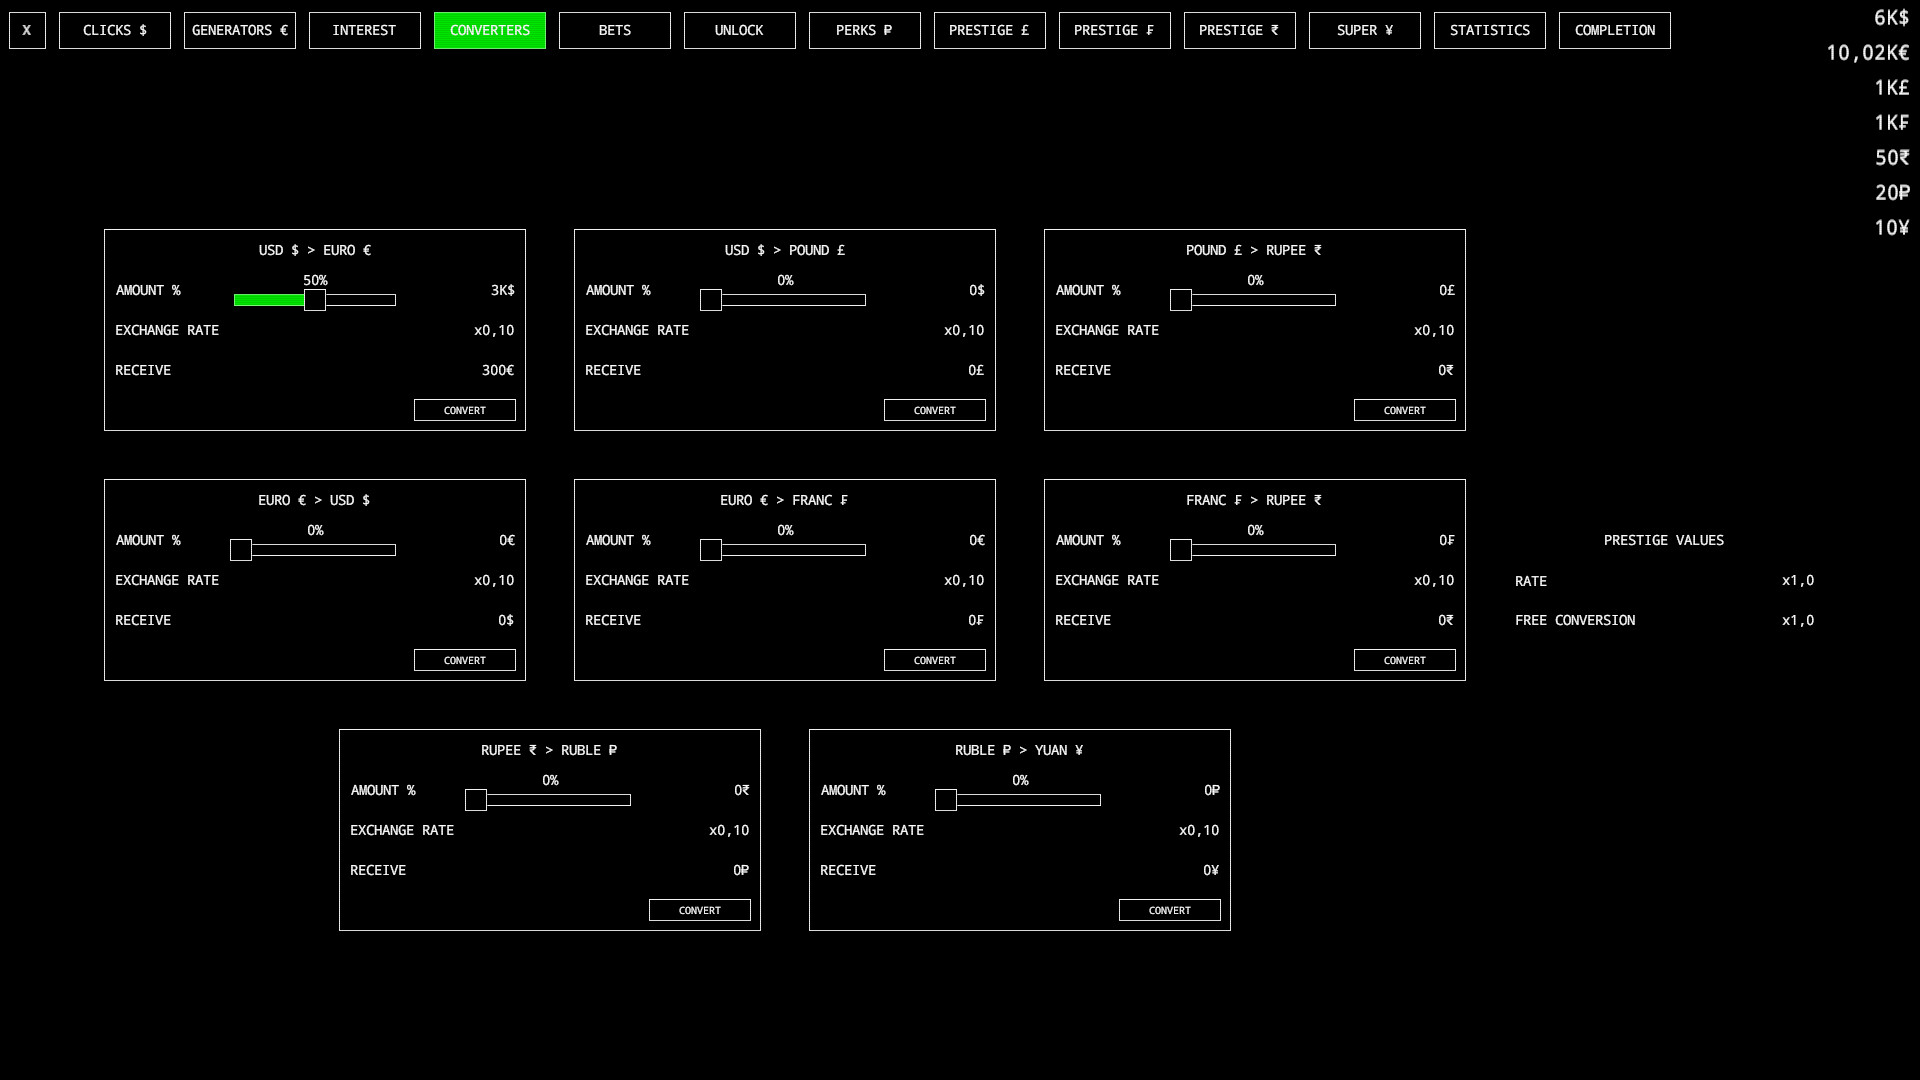Click the X button to close the menu
1920x1080 pixels.
[26, 30]
